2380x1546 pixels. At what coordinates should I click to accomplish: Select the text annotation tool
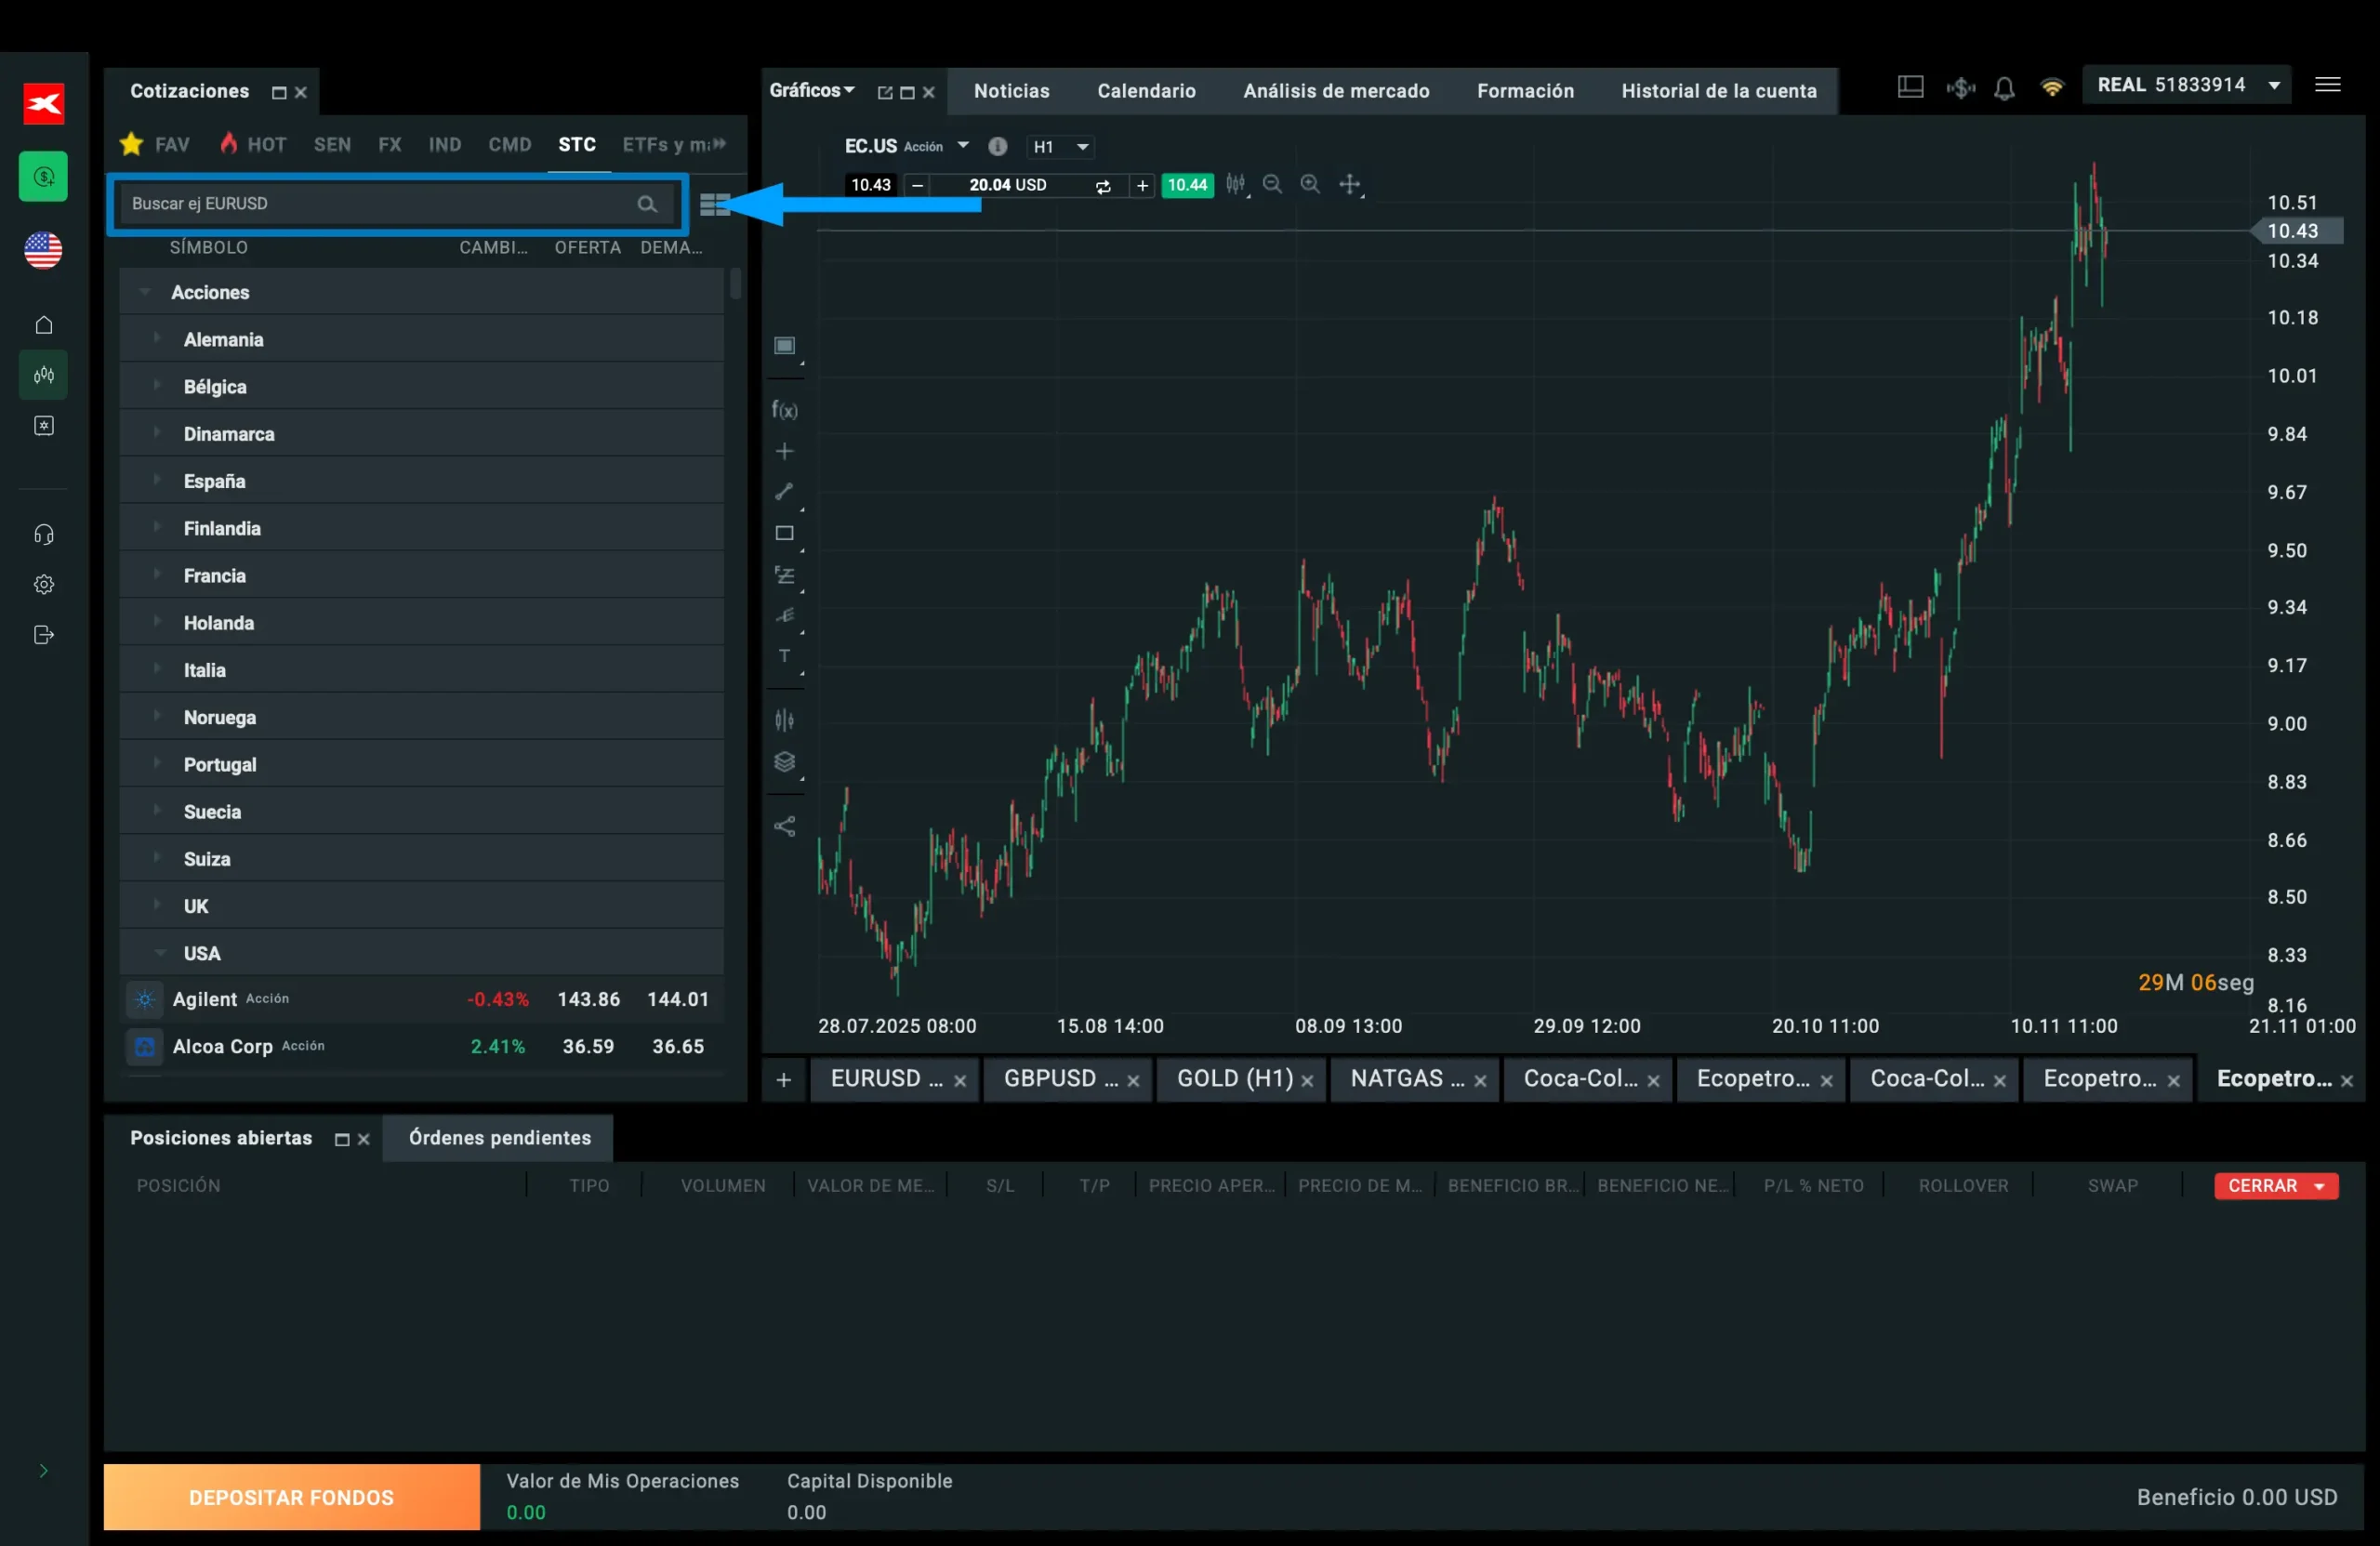[785, 657]
